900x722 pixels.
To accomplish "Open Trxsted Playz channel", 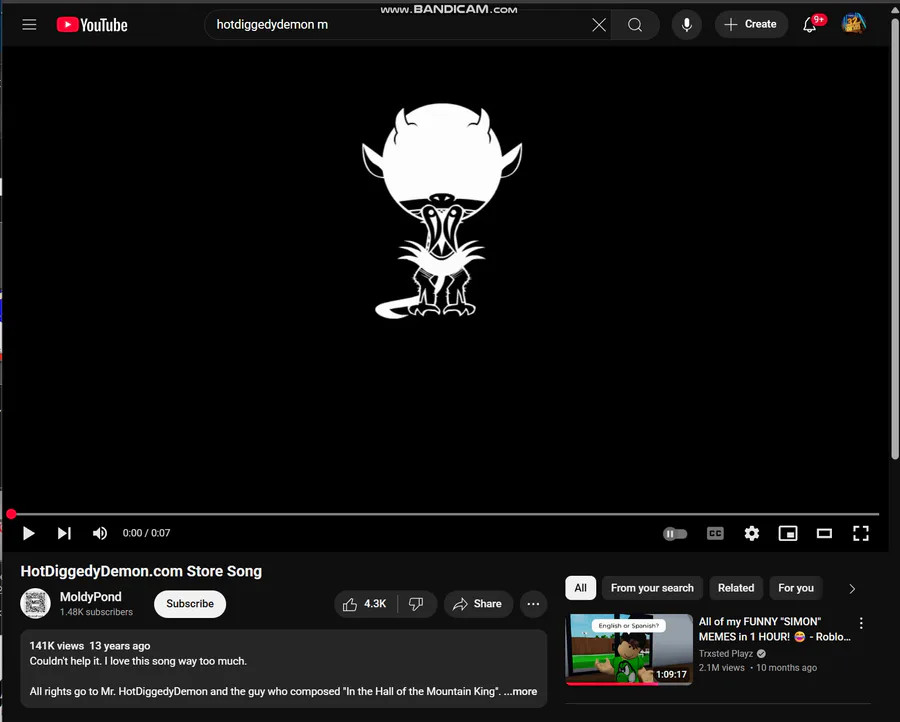I will coord(726,654).
